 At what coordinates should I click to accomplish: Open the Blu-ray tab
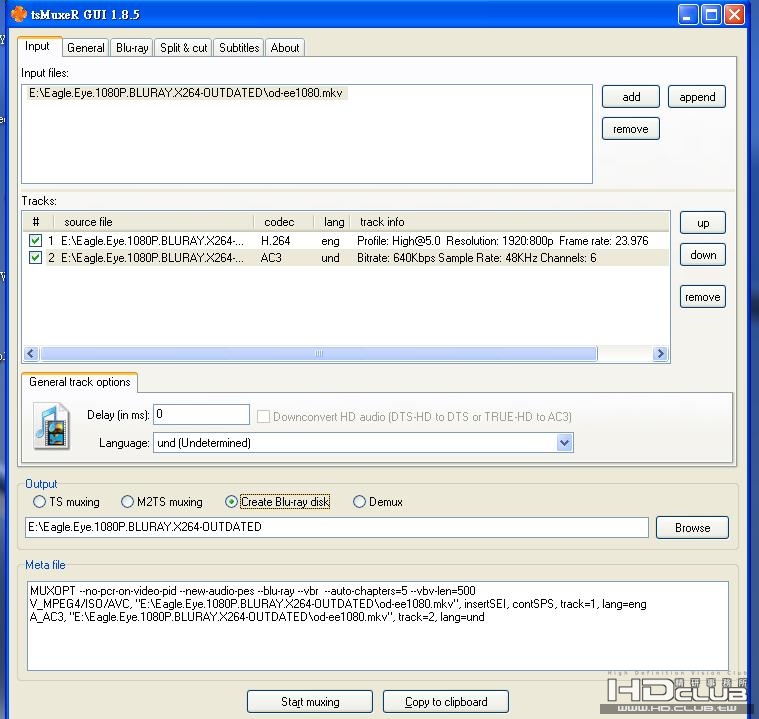(x=132, y=48)
